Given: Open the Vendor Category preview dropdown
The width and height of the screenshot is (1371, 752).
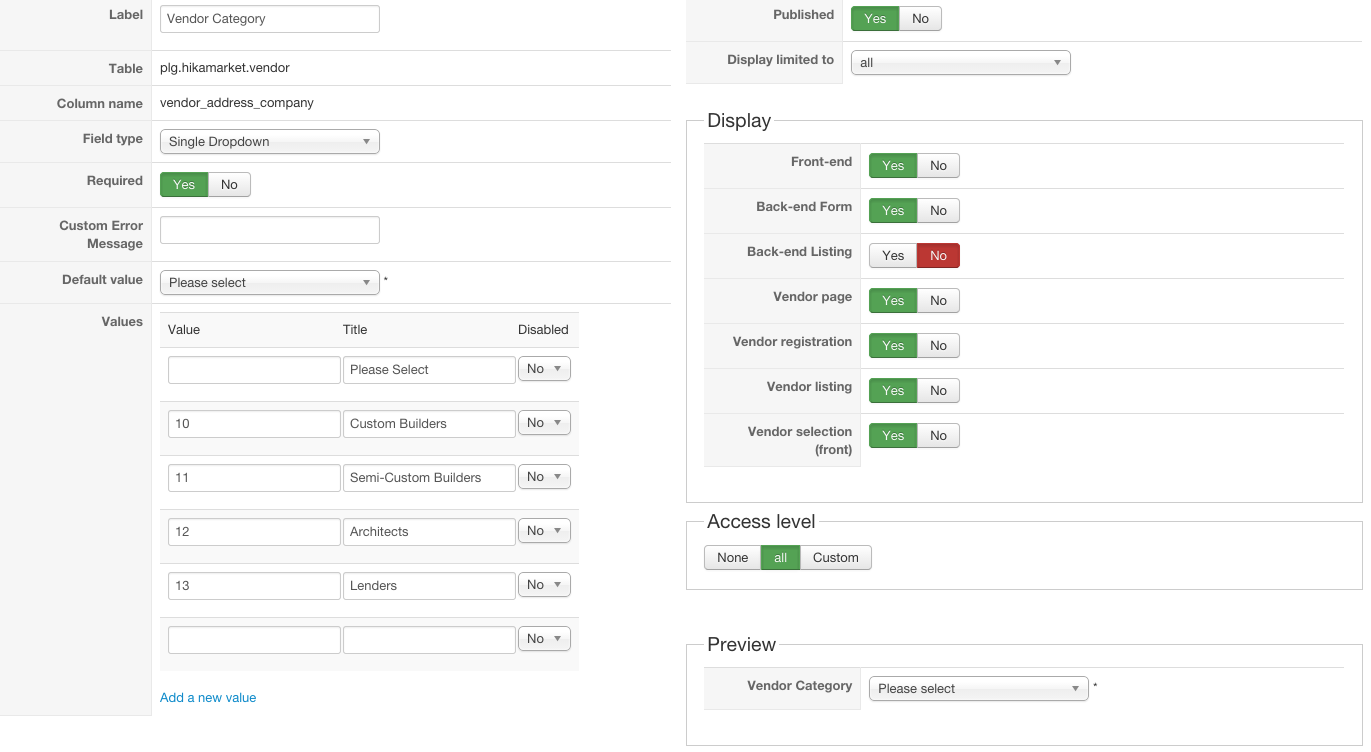Looking at the screenshot, I should [978, 689].
